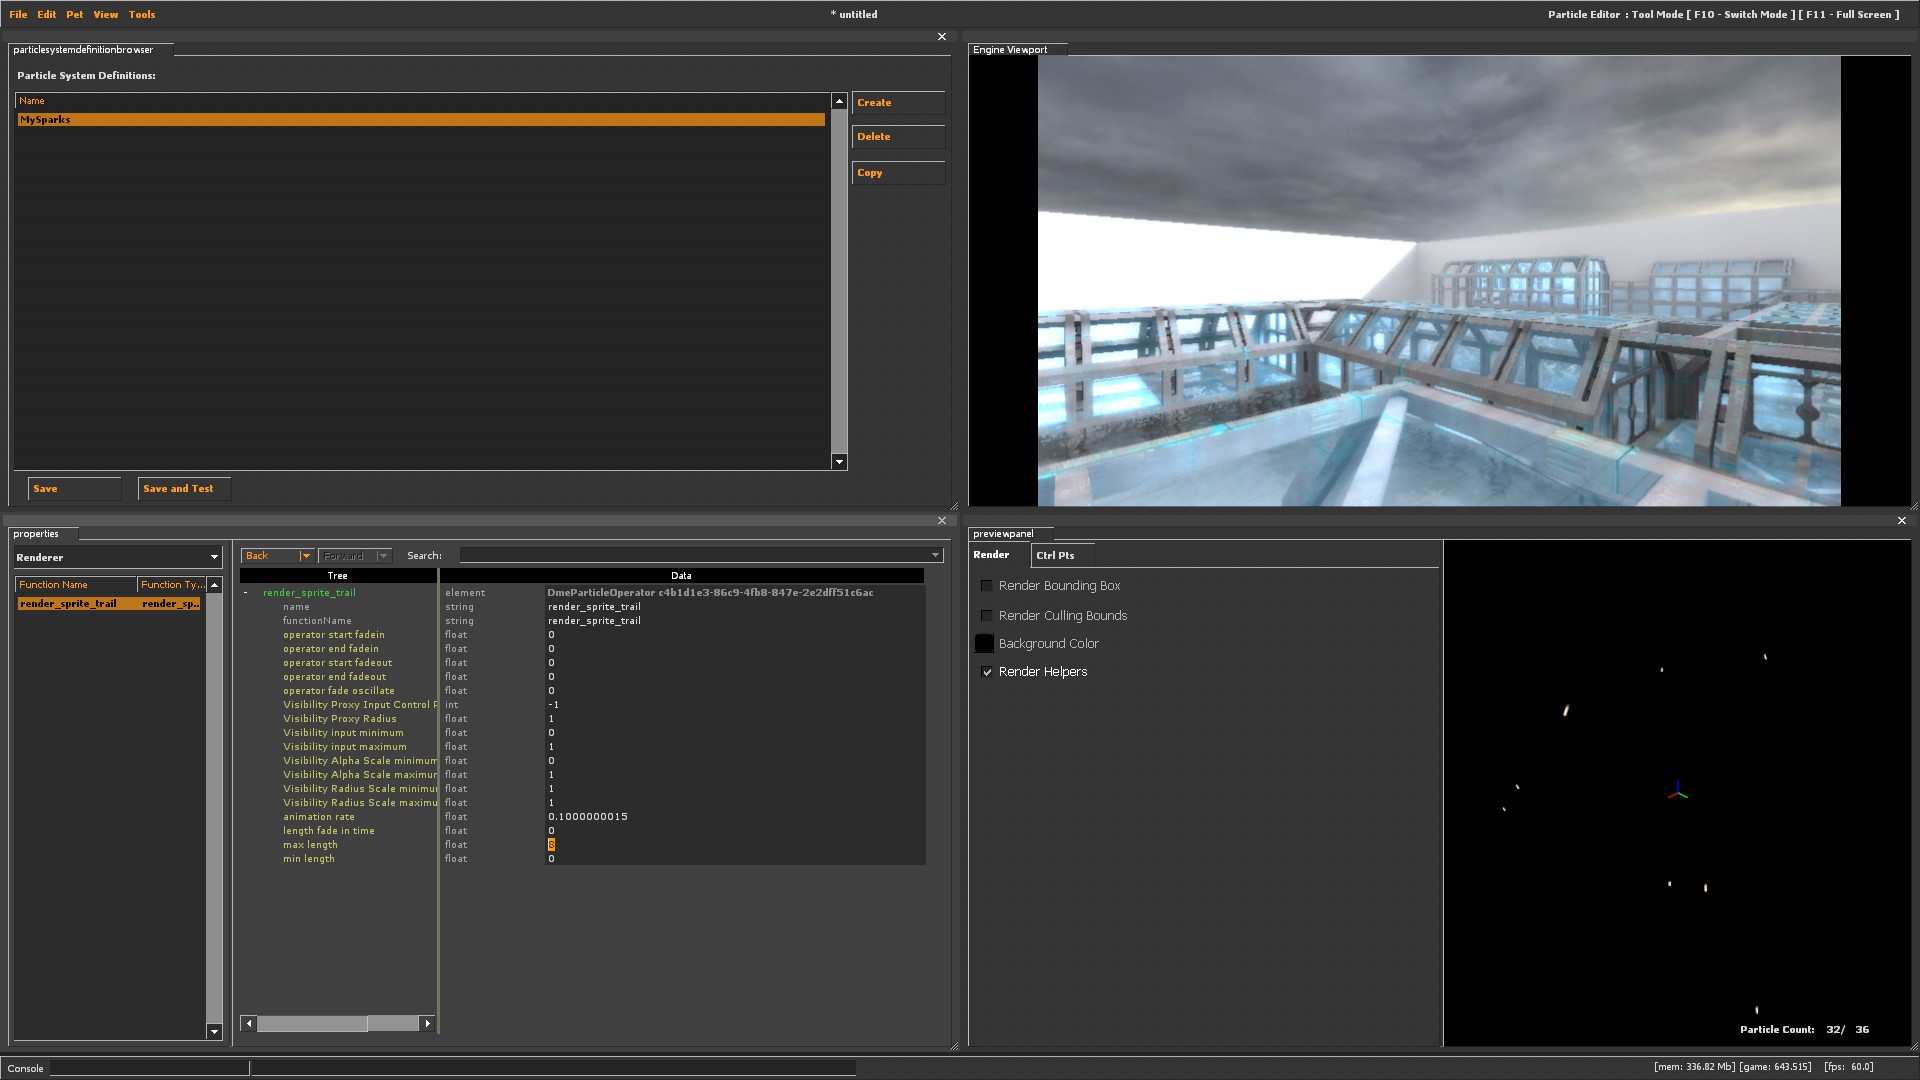The height and width of the screenshot is (1080, 1920).
Task: Open the Pet menu
Action: (x=75, y=15)
